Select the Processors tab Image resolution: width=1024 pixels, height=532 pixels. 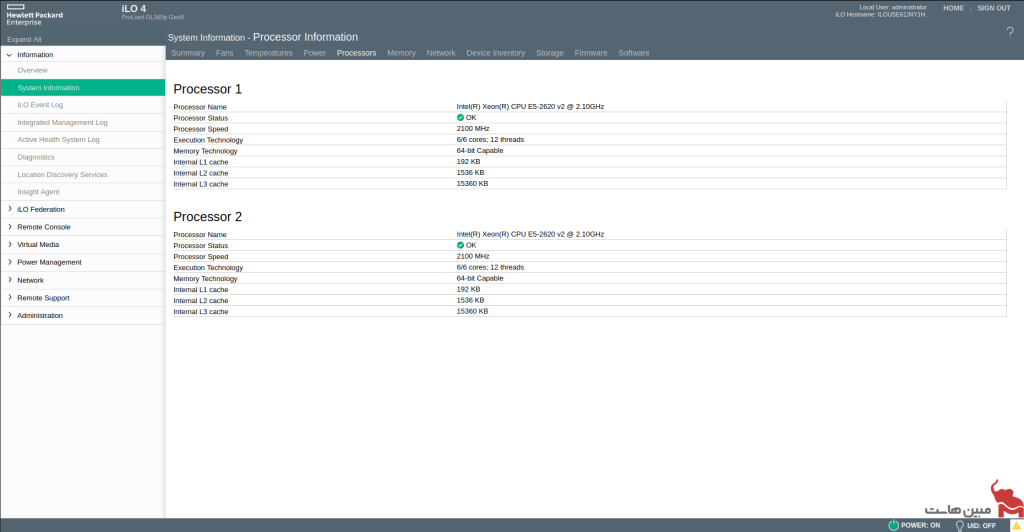click(x=357, y=53)
